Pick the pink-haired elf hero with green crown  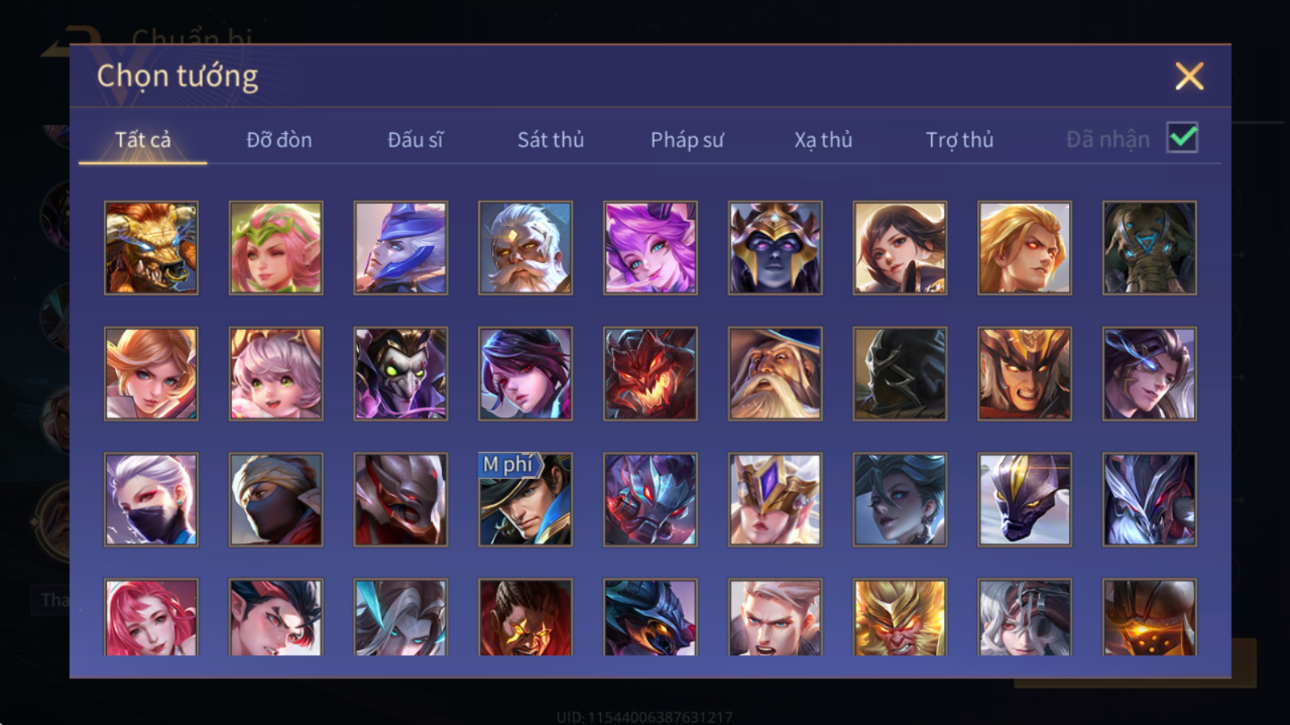point(276,248)
